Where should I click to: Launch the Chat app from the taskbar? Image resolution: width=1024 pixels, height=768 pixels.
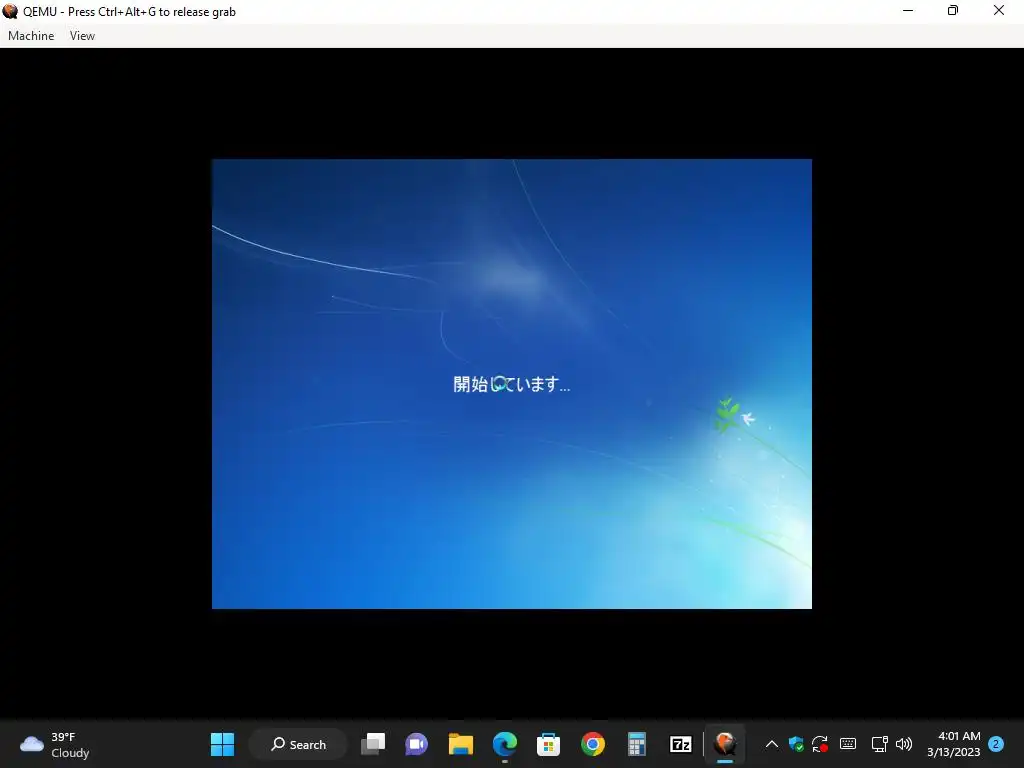tap(417, 744)
